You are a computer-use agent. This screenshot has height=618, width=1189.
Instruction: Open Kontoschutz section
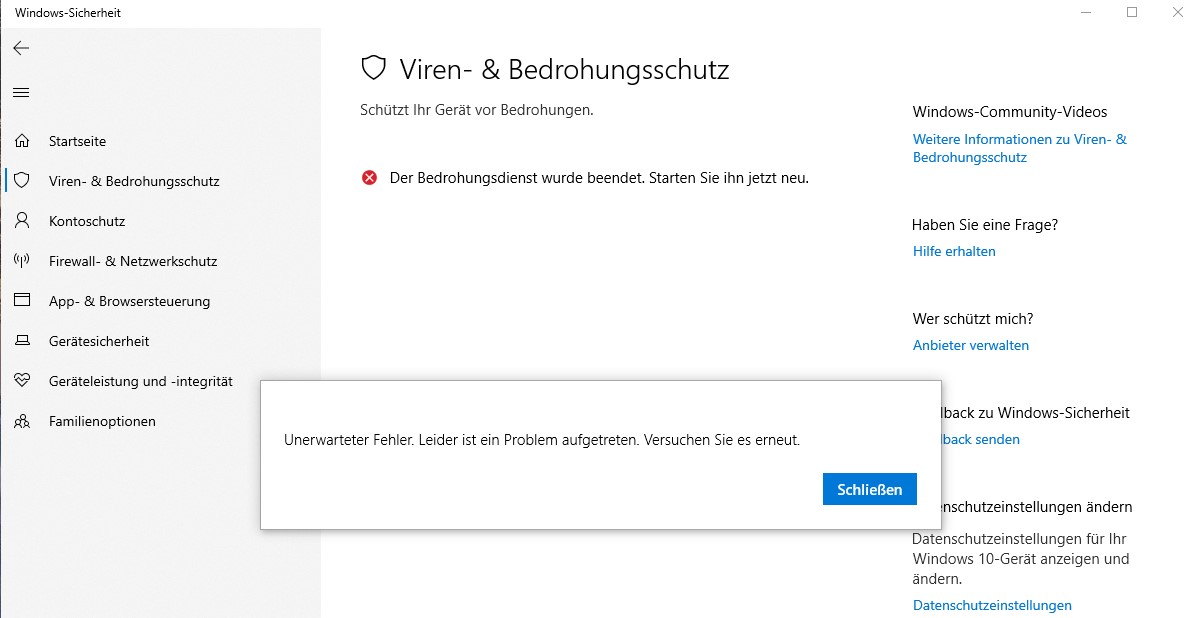87,221
